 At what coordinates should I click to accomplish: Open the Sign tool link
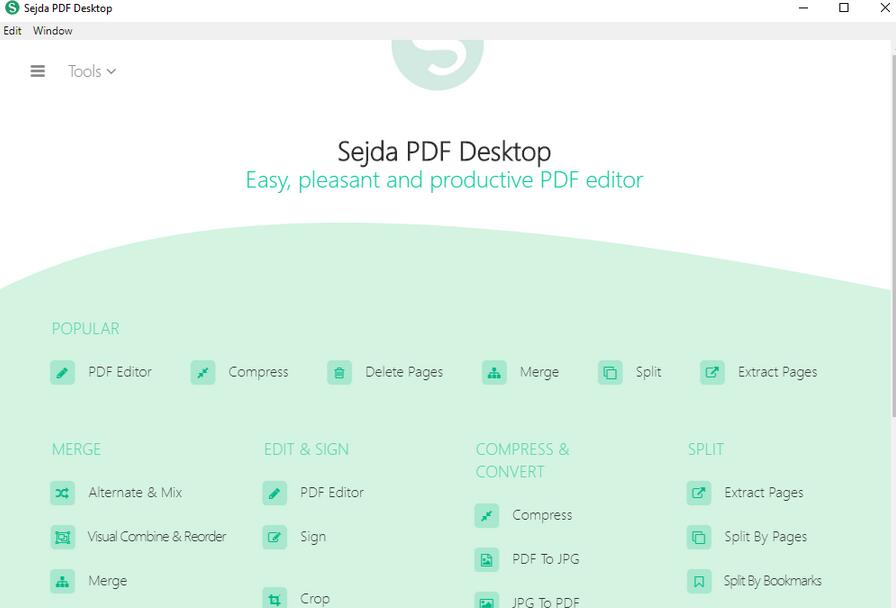[x=313, y=537]
